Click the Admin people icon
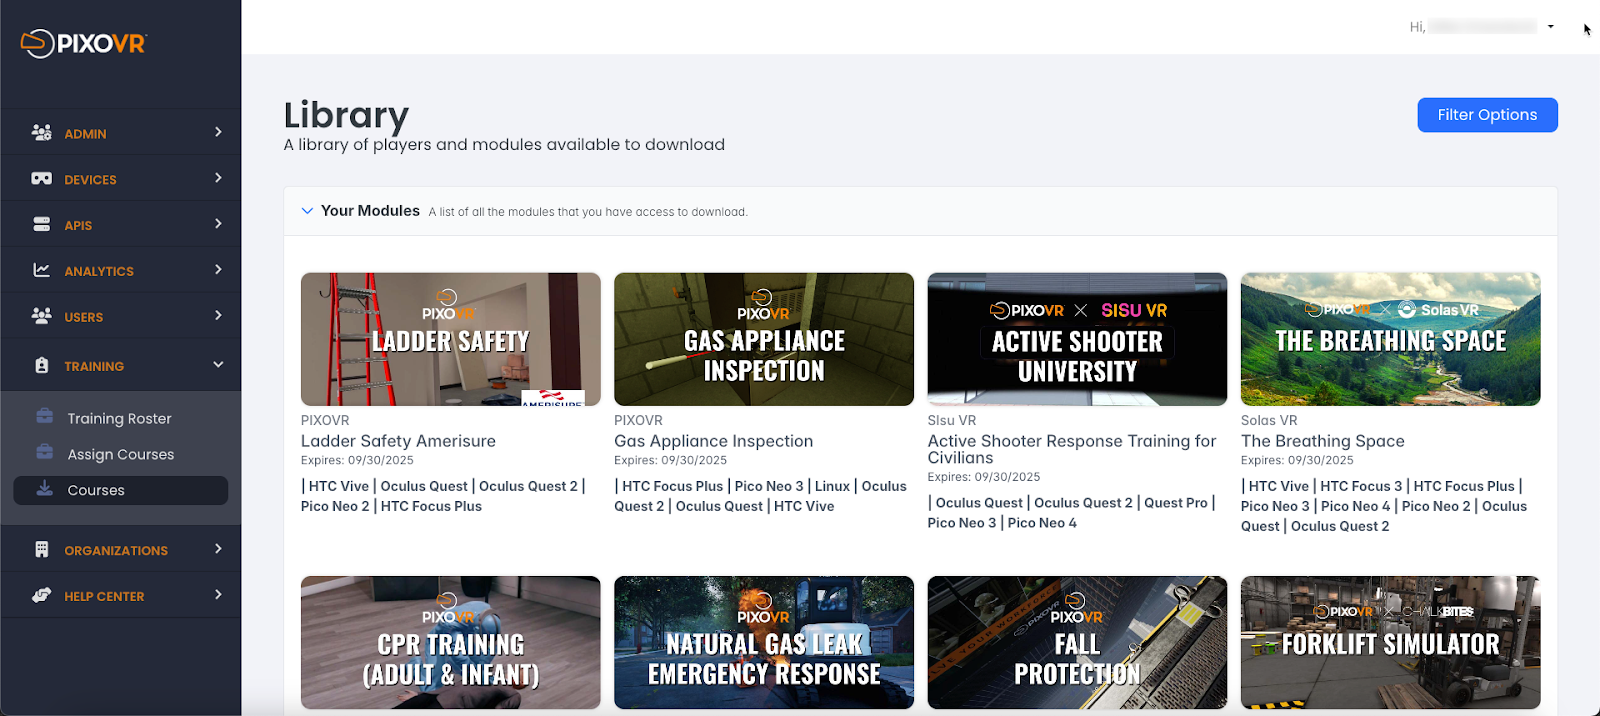Screen dimensions: 1600x716 [x=41, y=133]
